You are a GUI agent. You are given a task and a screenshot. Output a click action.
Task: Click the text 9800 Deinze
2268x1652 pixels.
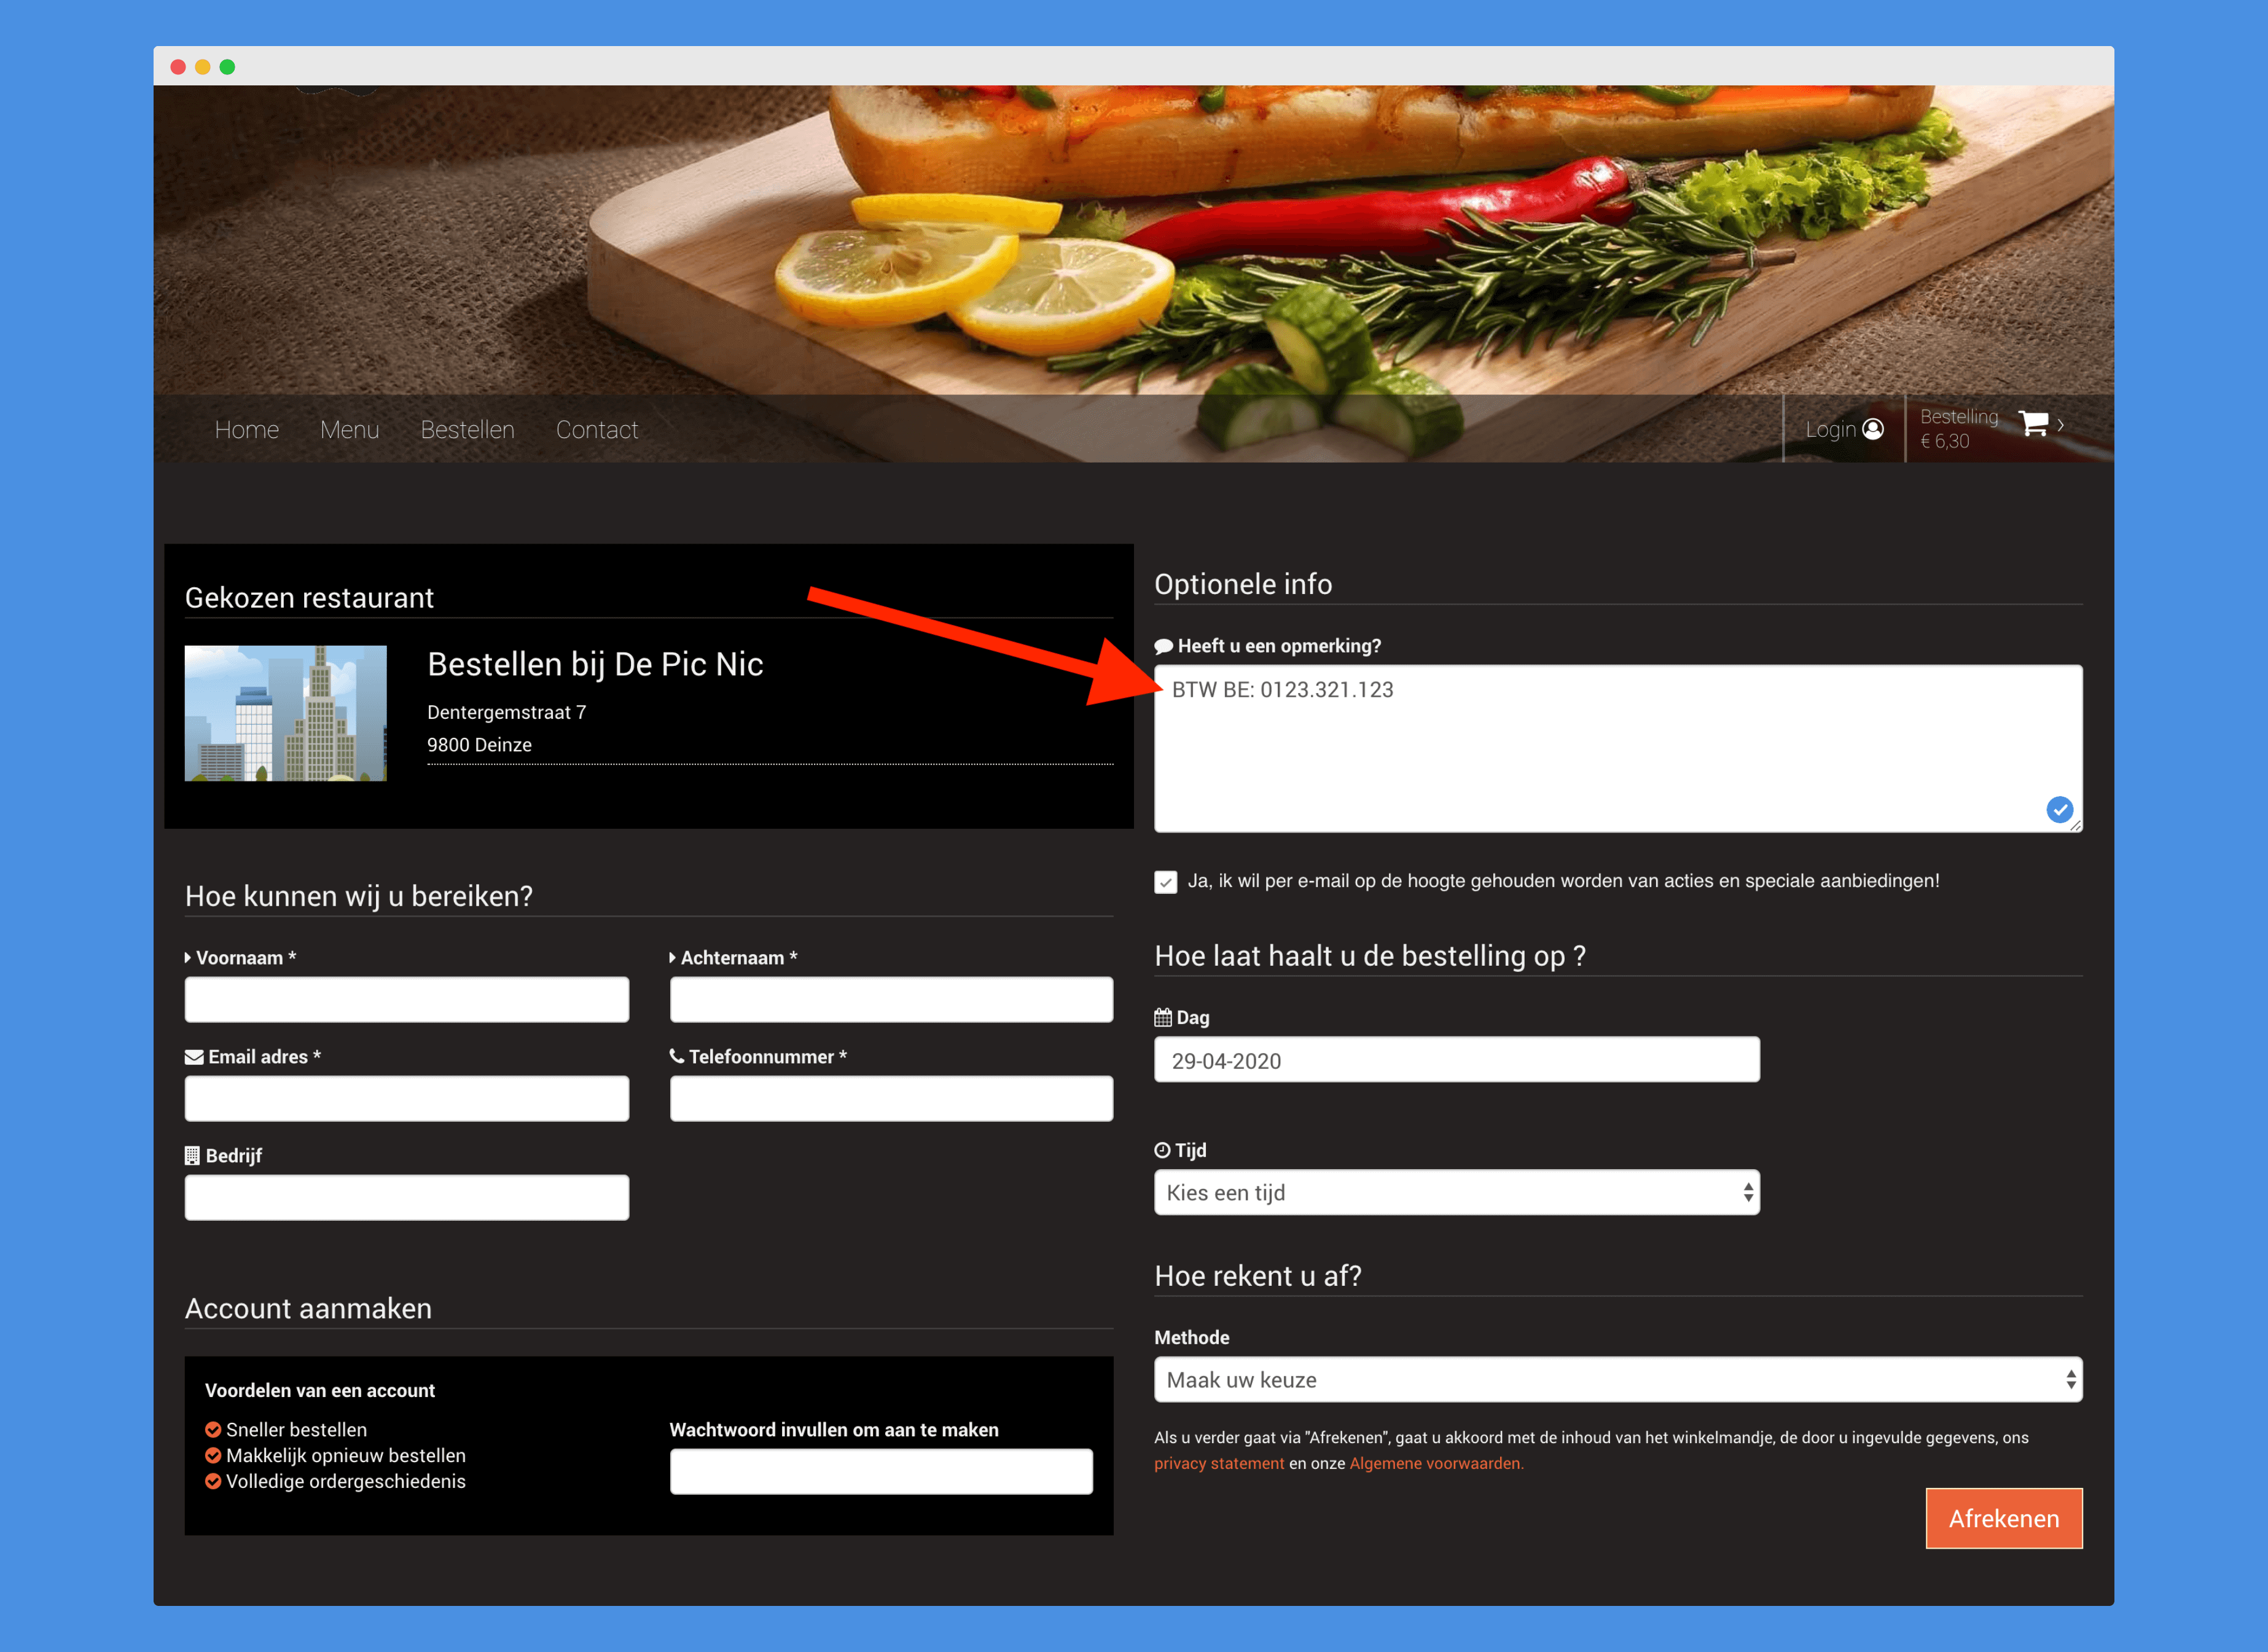point(479,745)
